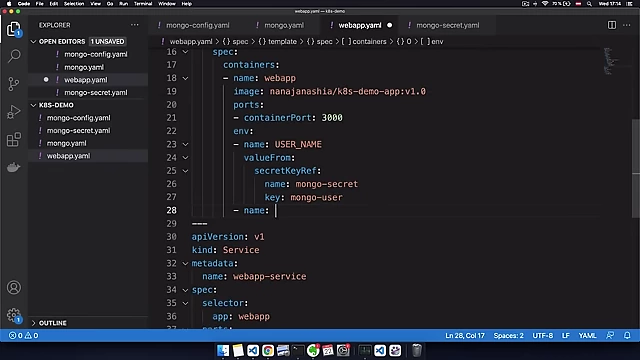The height and width of the screenshot is (360, 640).
Task: Open Calendar from the dock
Action: 328,350
